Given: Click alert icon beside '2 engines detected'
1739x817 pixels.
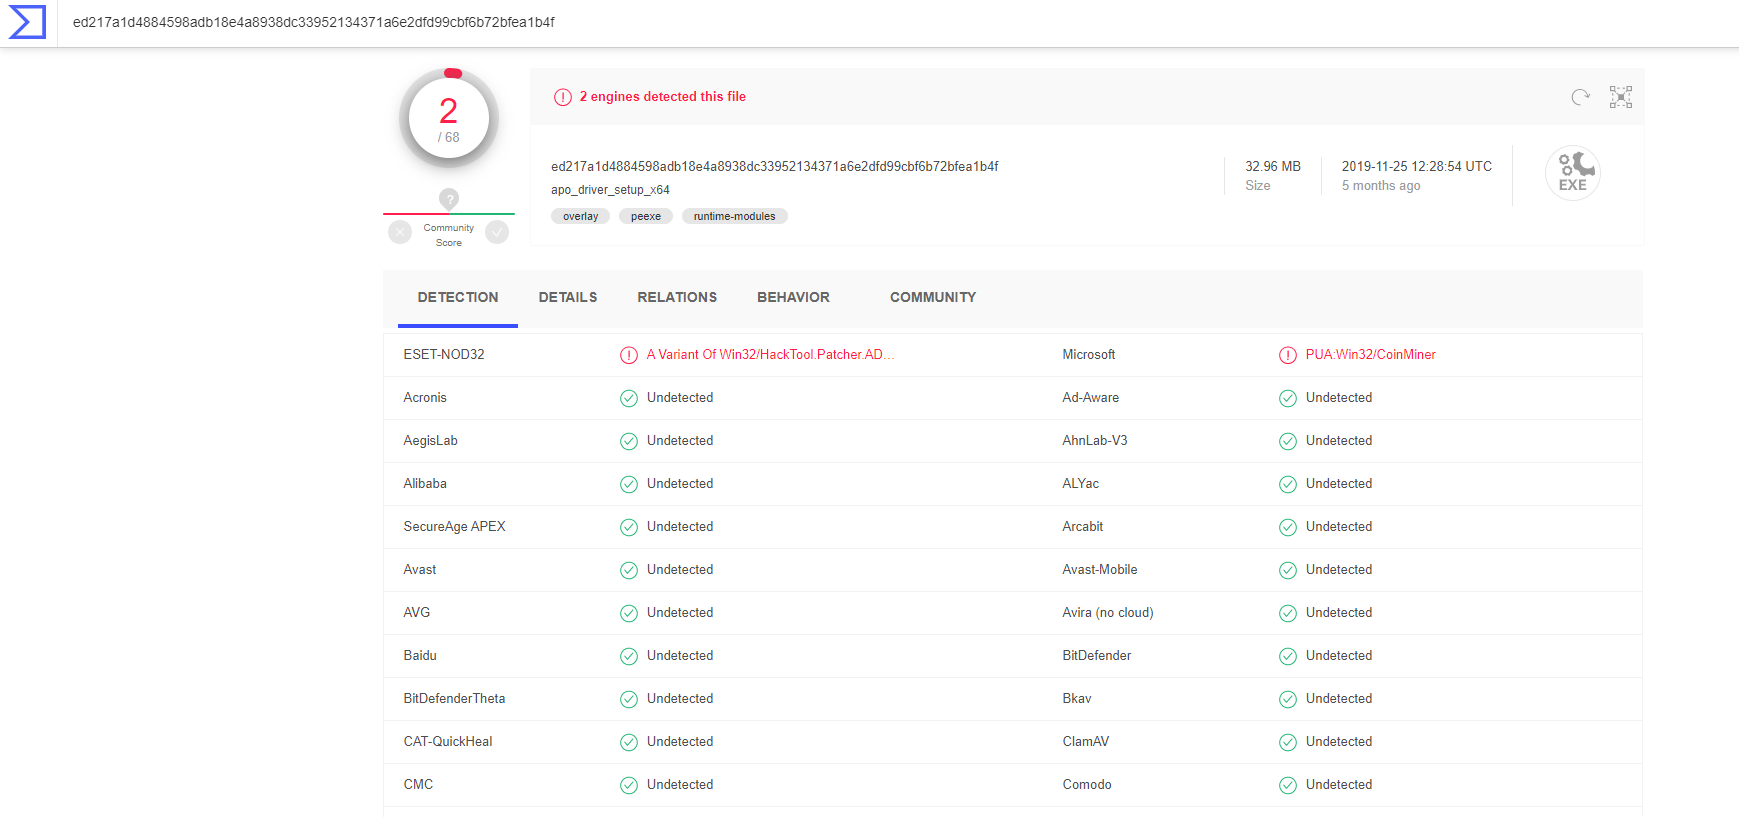Looking at the screenshot, I should pyautogui.click(x=563, y=97).
